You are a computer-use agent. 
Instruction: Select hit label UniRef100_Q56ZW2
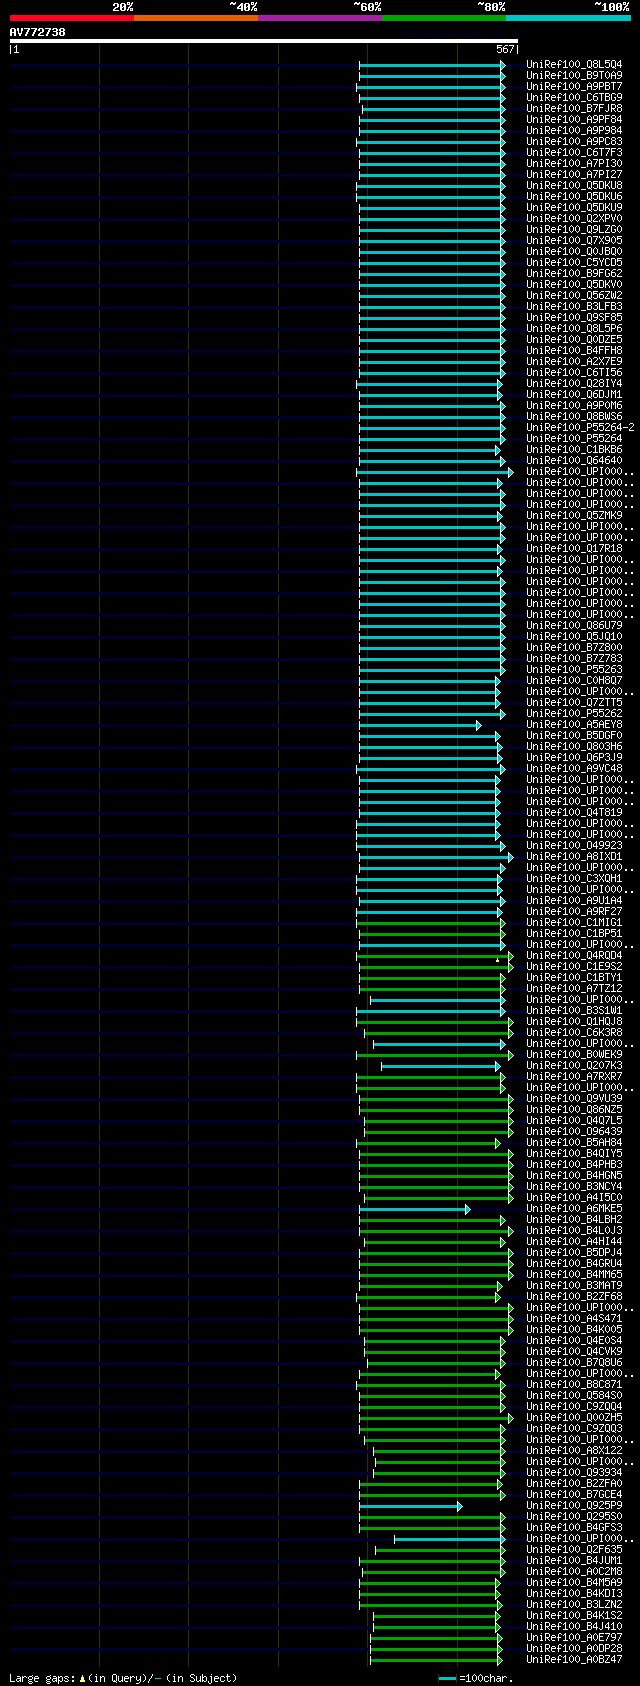pyautogui.click(x=574, y=295)
